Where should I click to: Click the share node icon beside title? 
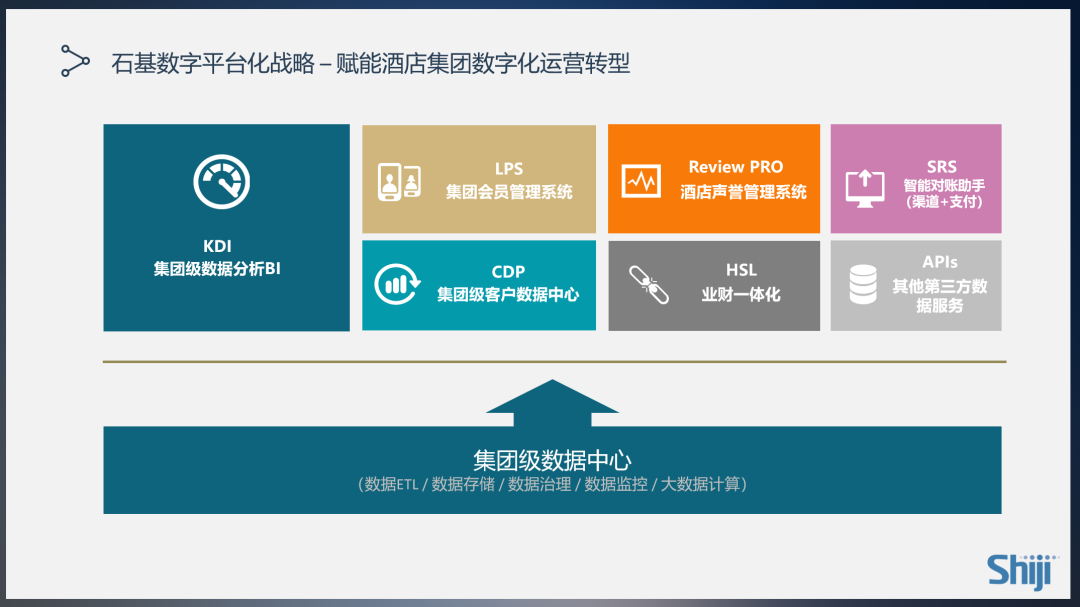click(x=75, y=61)
